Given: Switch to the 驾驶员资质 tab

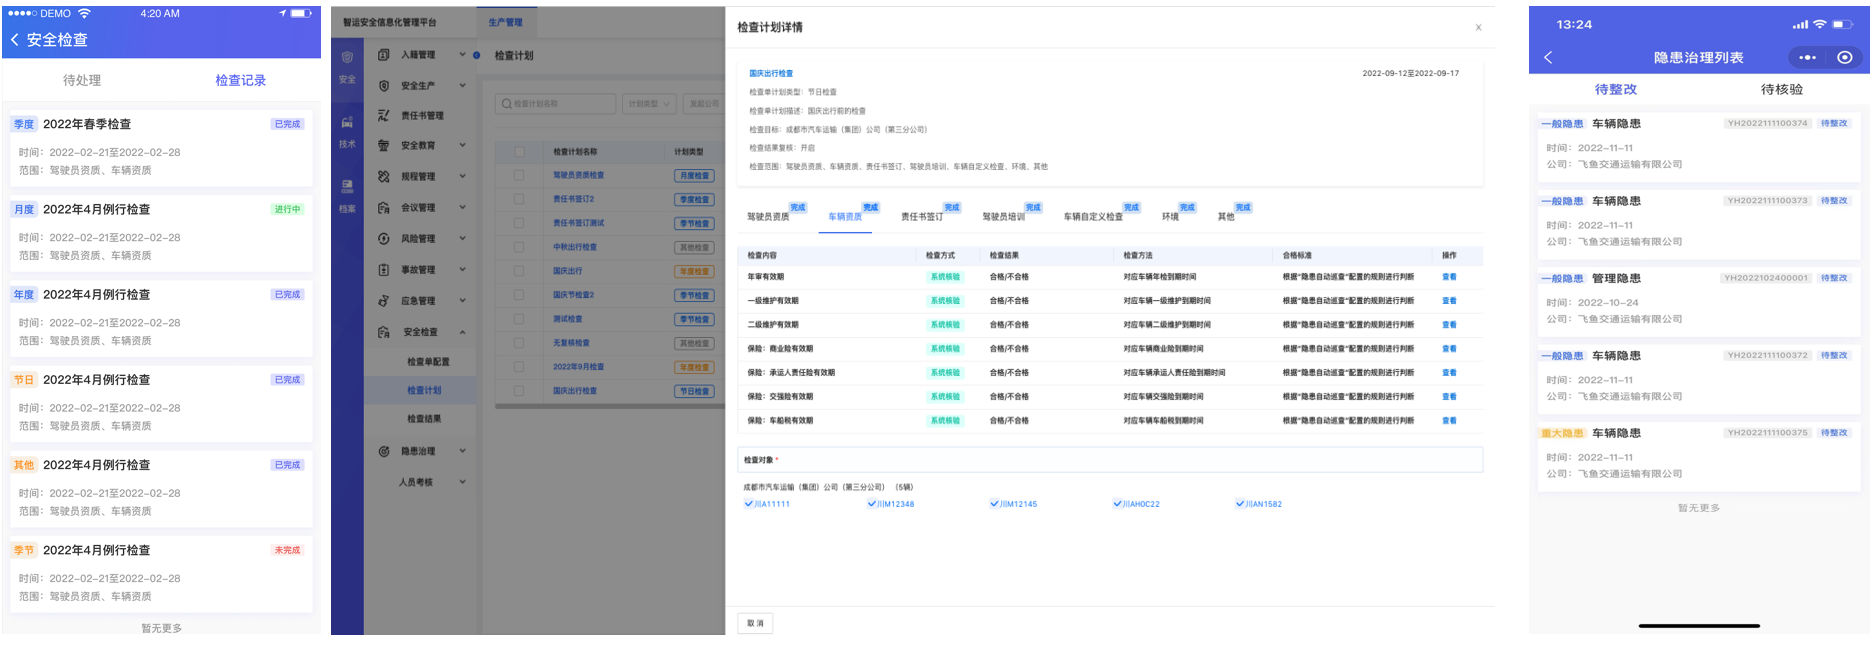Looking at the screenshot, I should click(x=768, y=217).
